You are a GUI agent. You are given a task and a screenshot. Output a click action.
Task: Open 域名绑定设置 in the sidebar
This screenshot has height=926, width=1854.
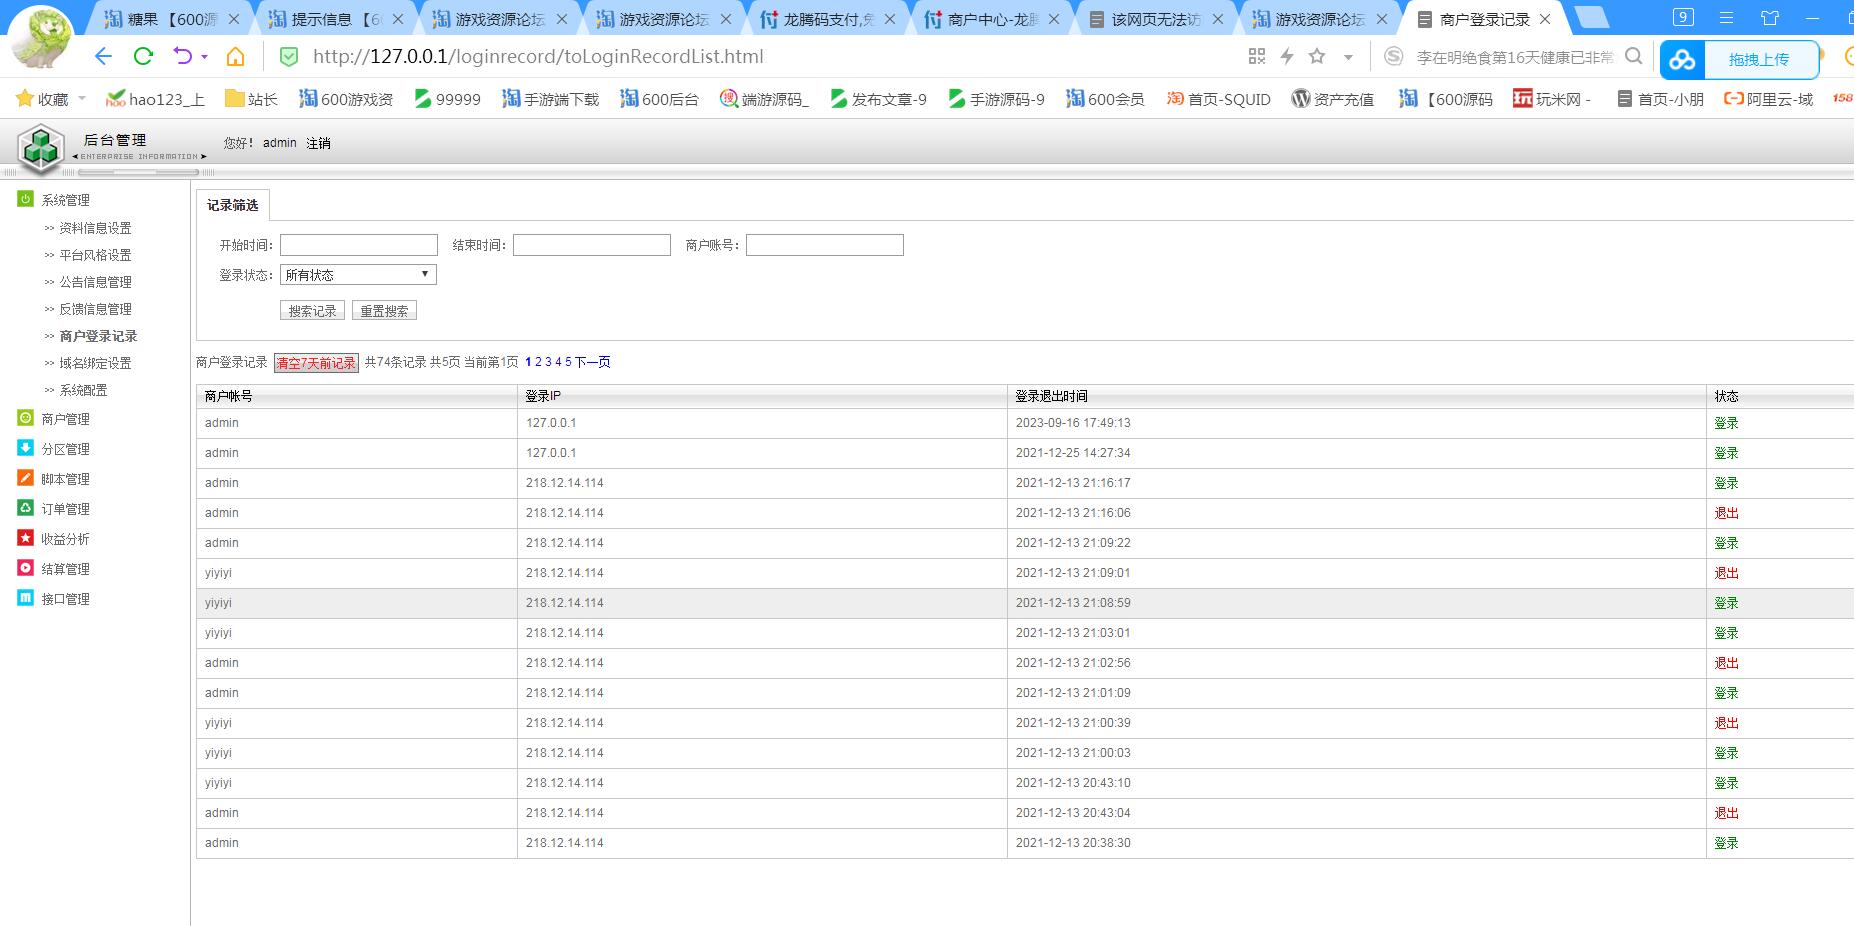click(x=95, y=363)
